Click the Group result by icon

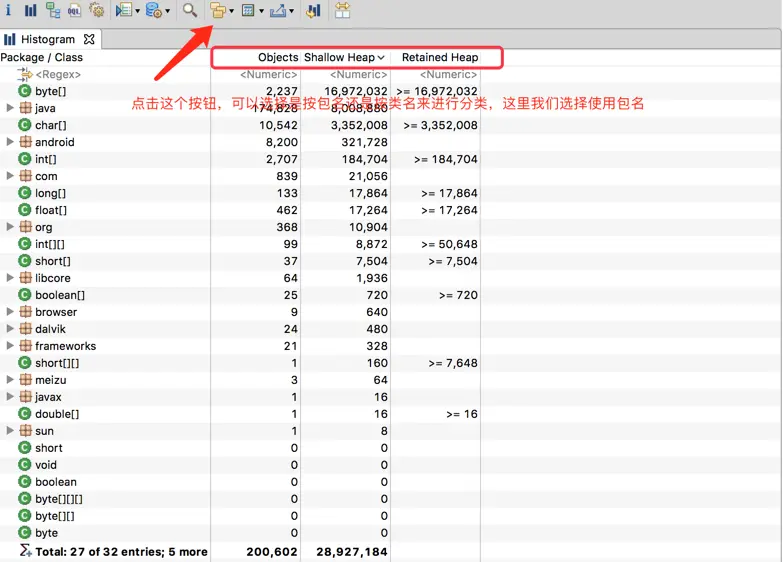coord(218,10)
